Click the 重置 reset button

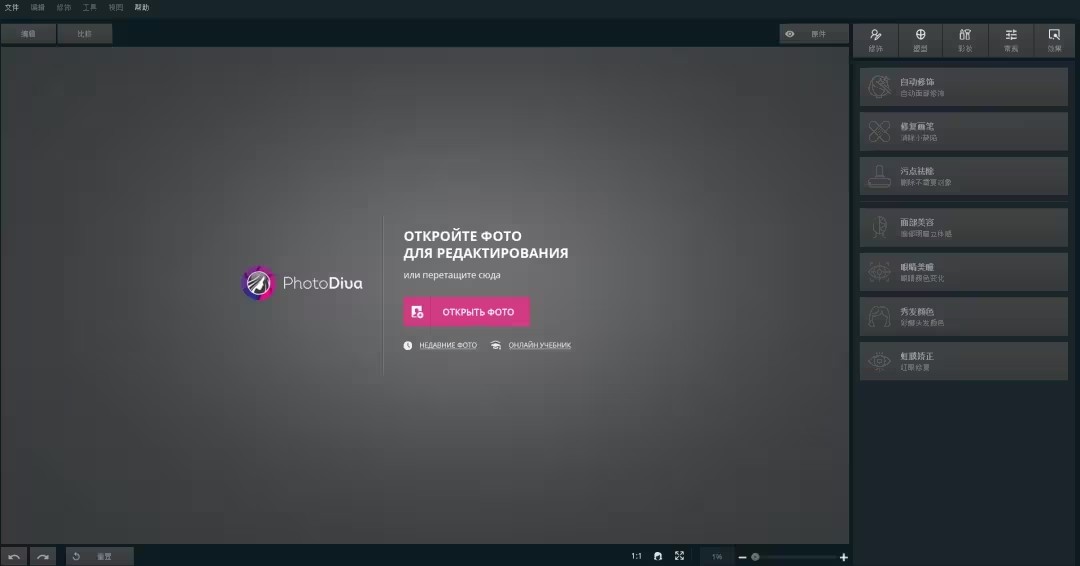tap(99, 556)
